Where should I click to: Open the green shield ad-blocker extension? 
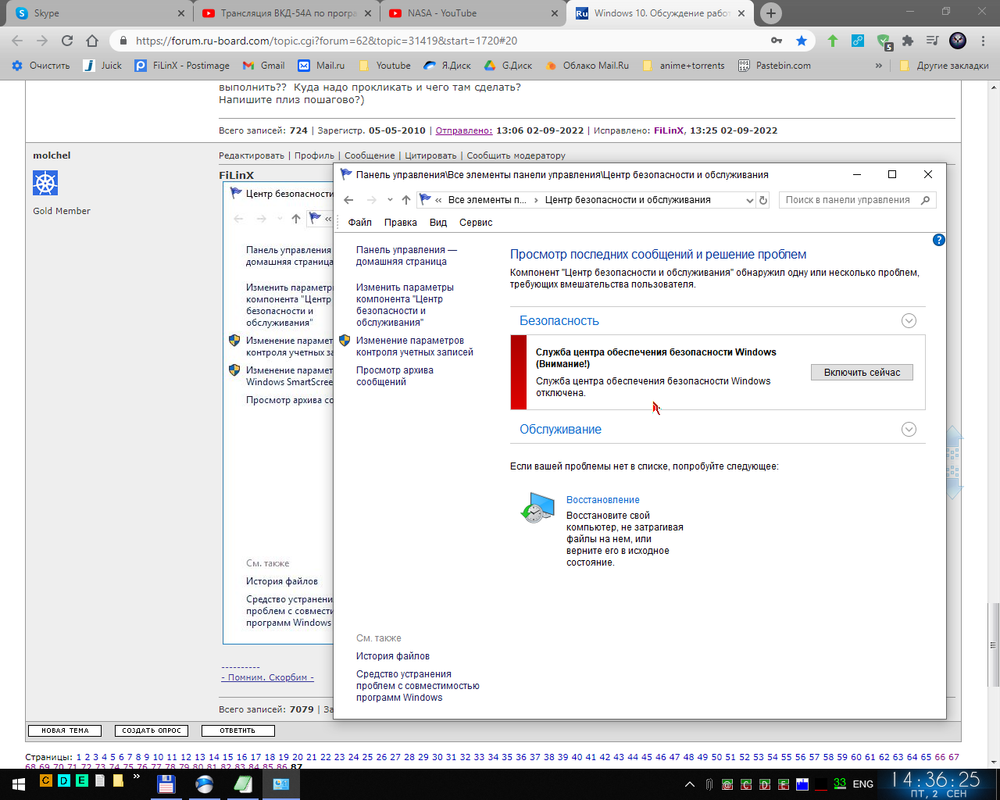884,41
